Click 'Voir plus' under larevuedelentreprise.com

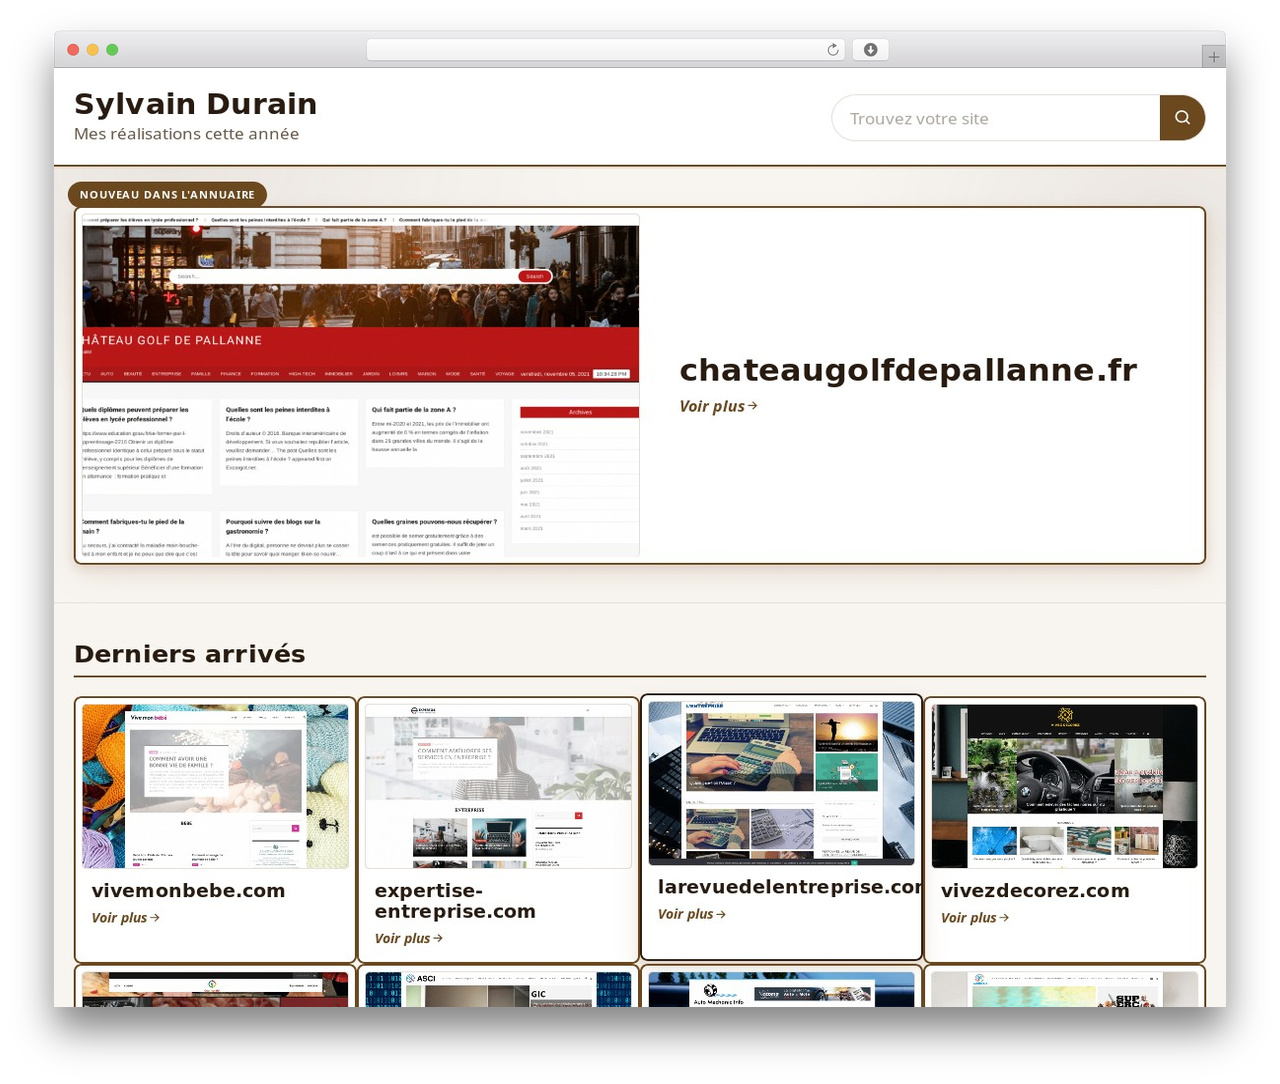pos(691,913)
